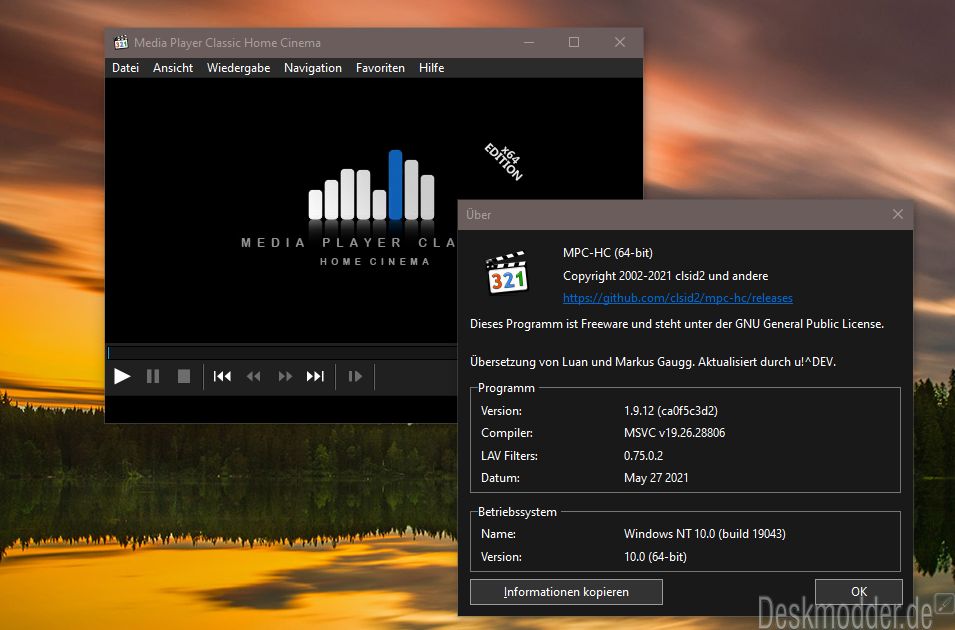
Task: Maximize the Media Player Classic window
Action: (x=574, y=42)
